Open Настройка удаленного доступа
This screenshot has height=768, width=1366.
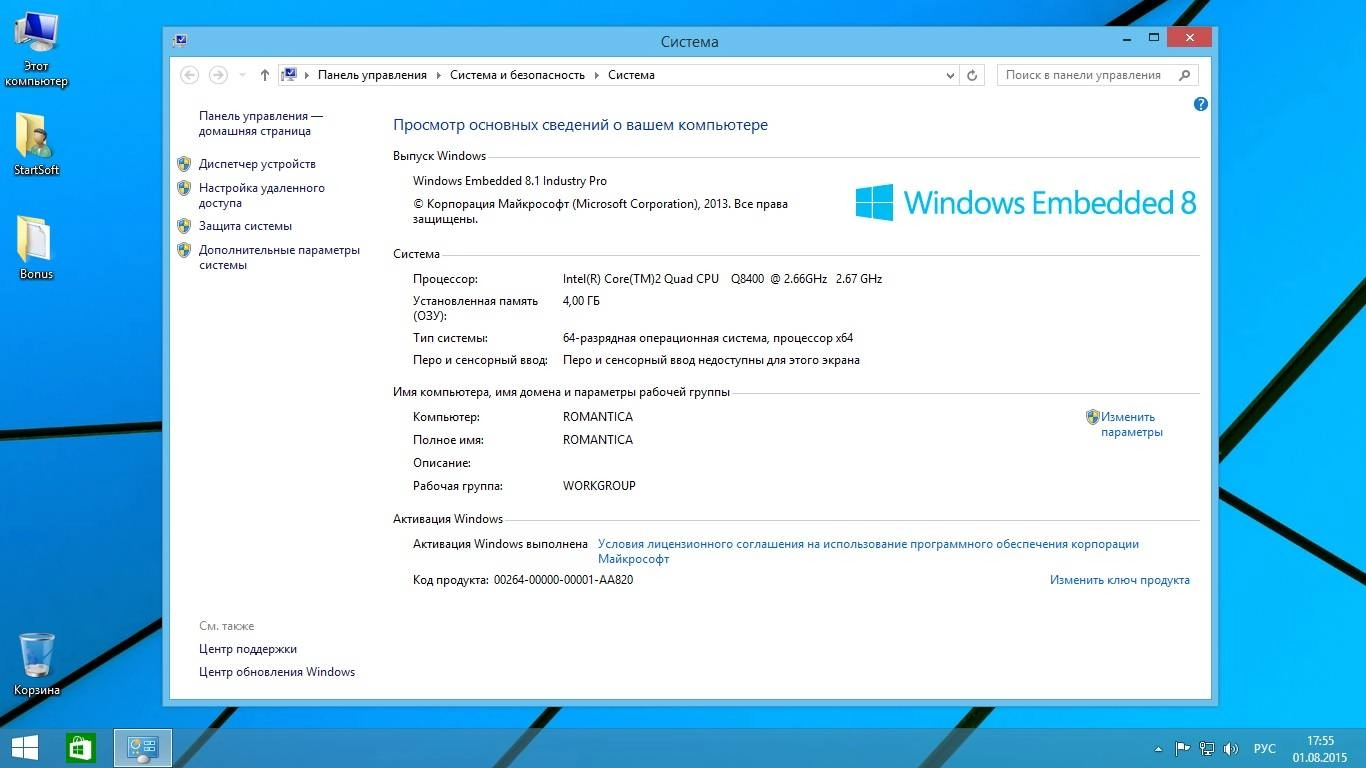tap(262, 195)
